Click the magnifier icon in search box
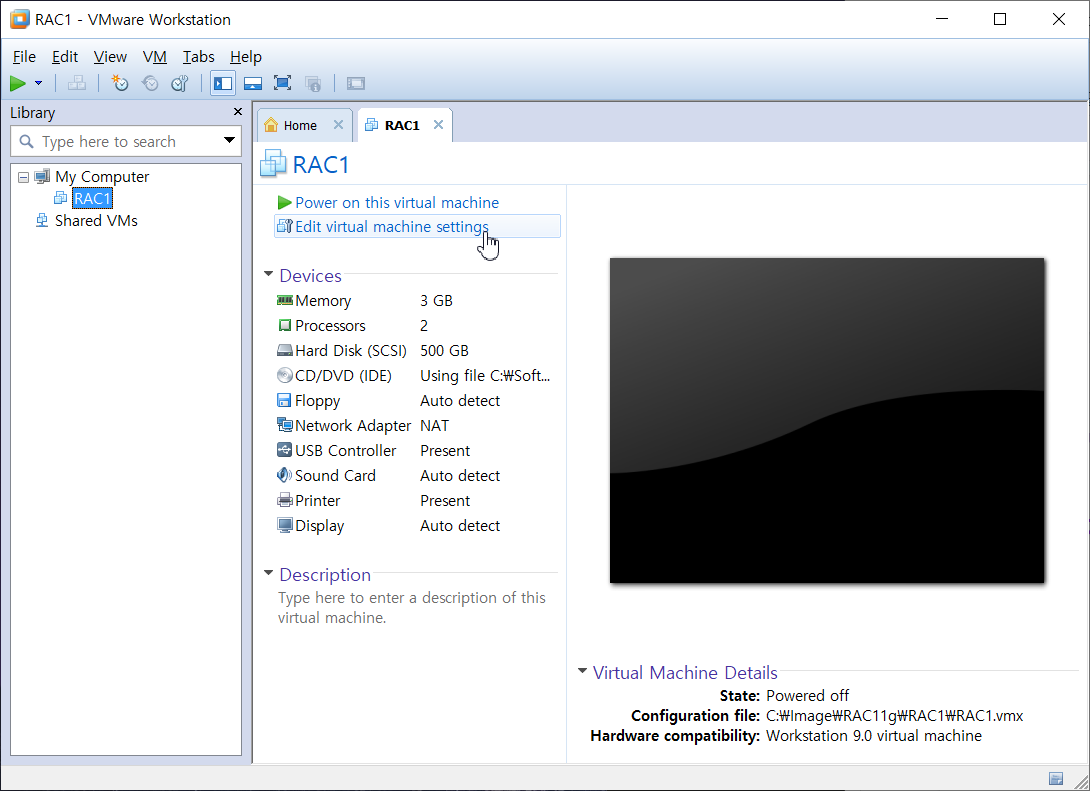1090x791 pixels. click(26, 142)
